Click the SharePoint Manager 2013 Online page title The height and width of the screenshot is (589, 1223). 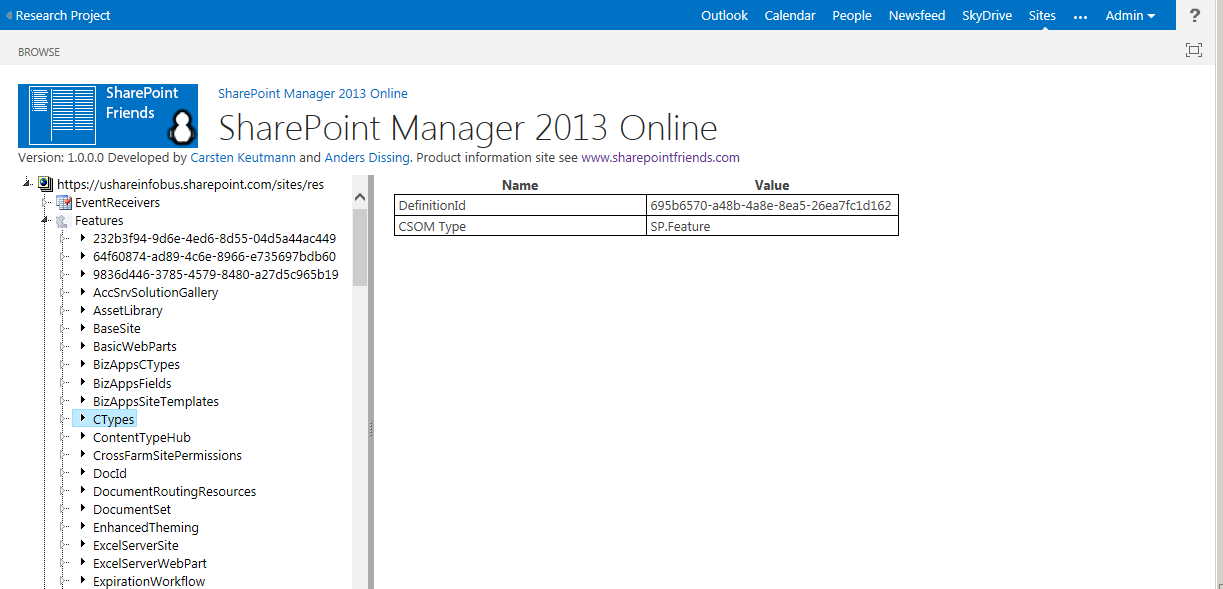tap(468, 128)
